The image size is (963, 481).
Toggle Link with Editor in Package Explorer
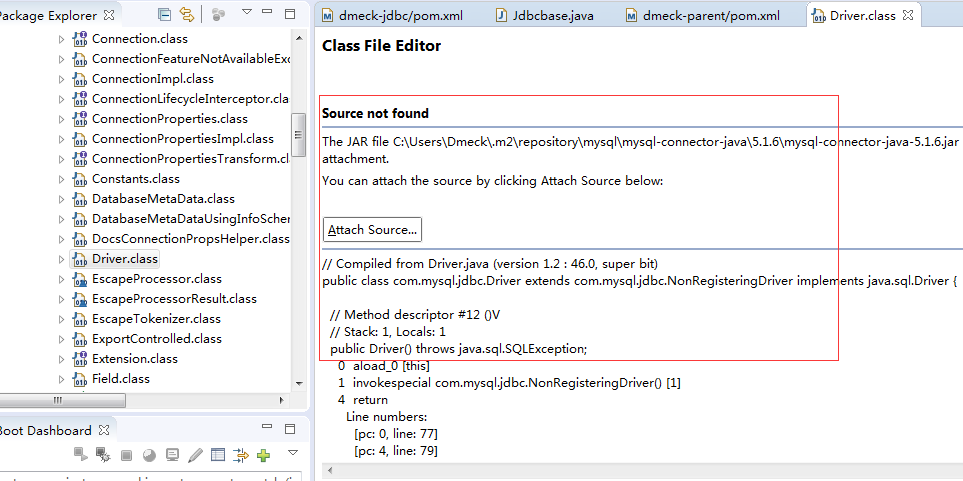[x=187, y=14]
